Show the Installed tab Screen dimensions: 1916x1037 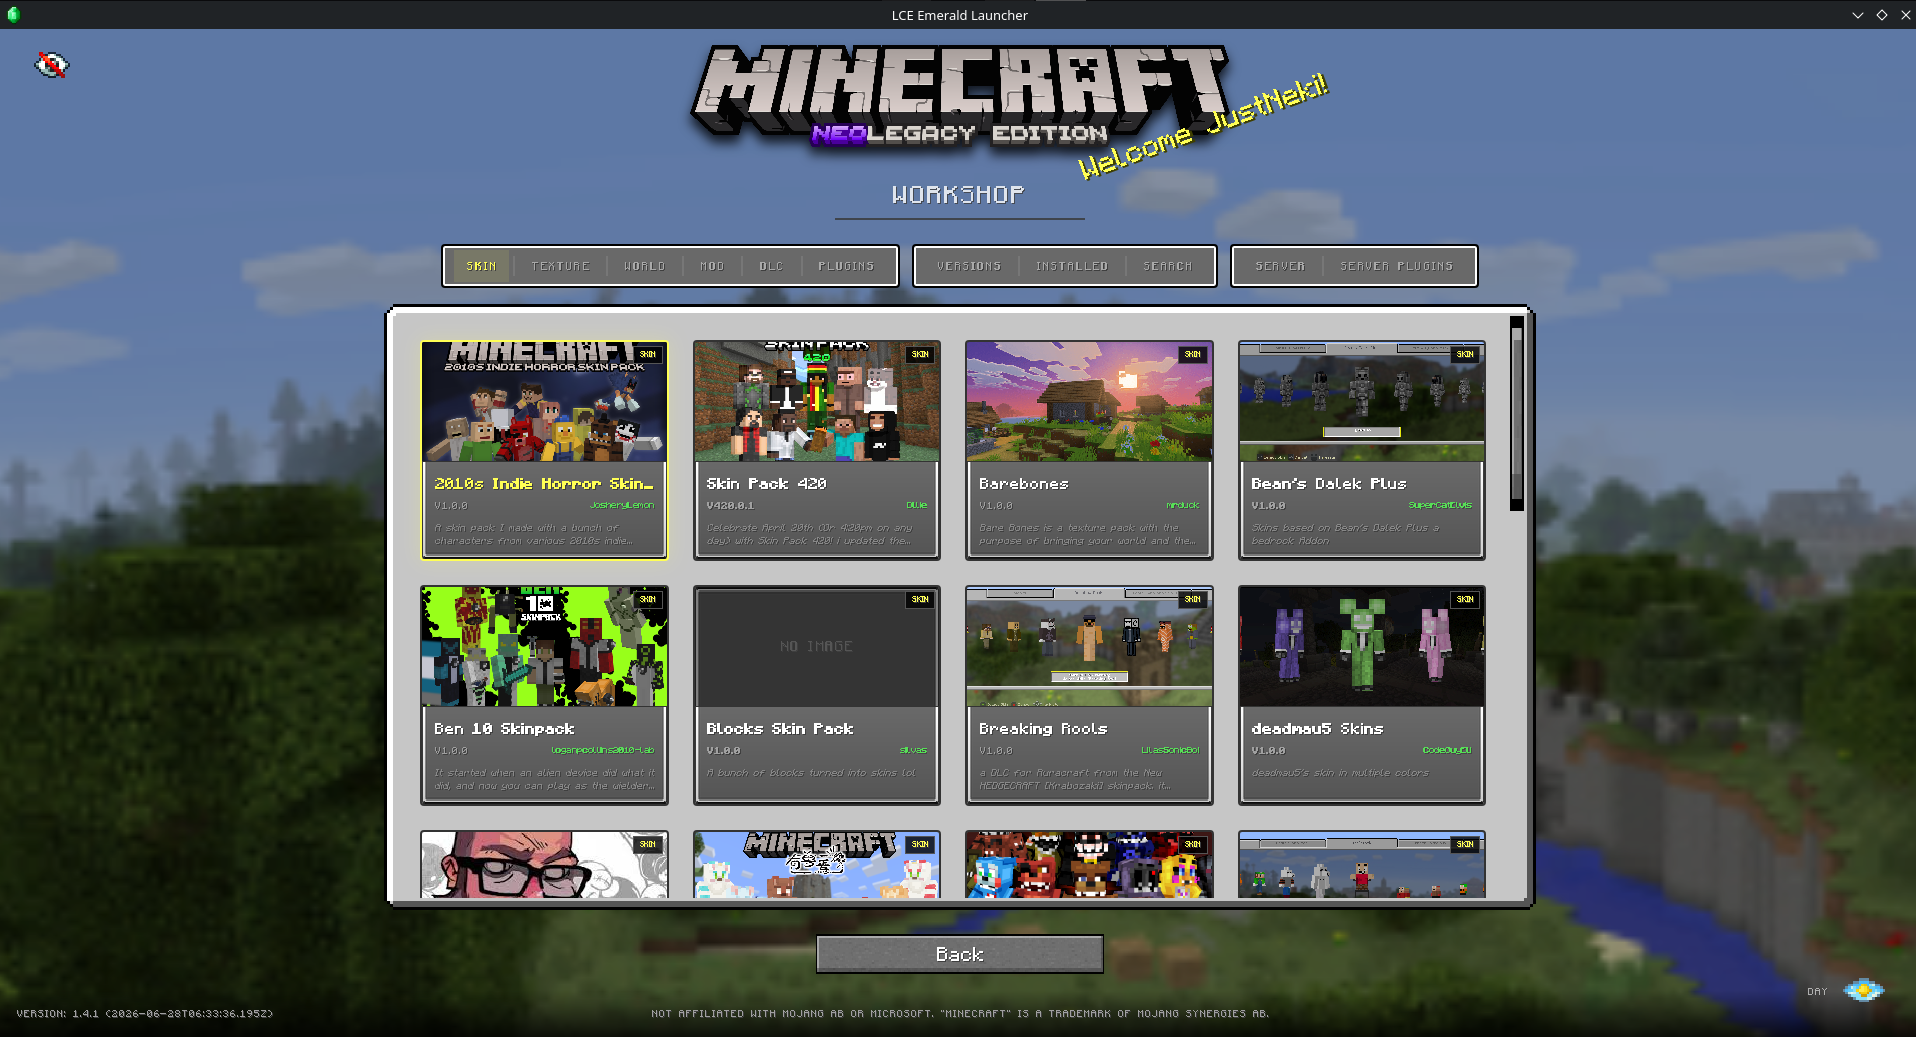[1071, 266]
